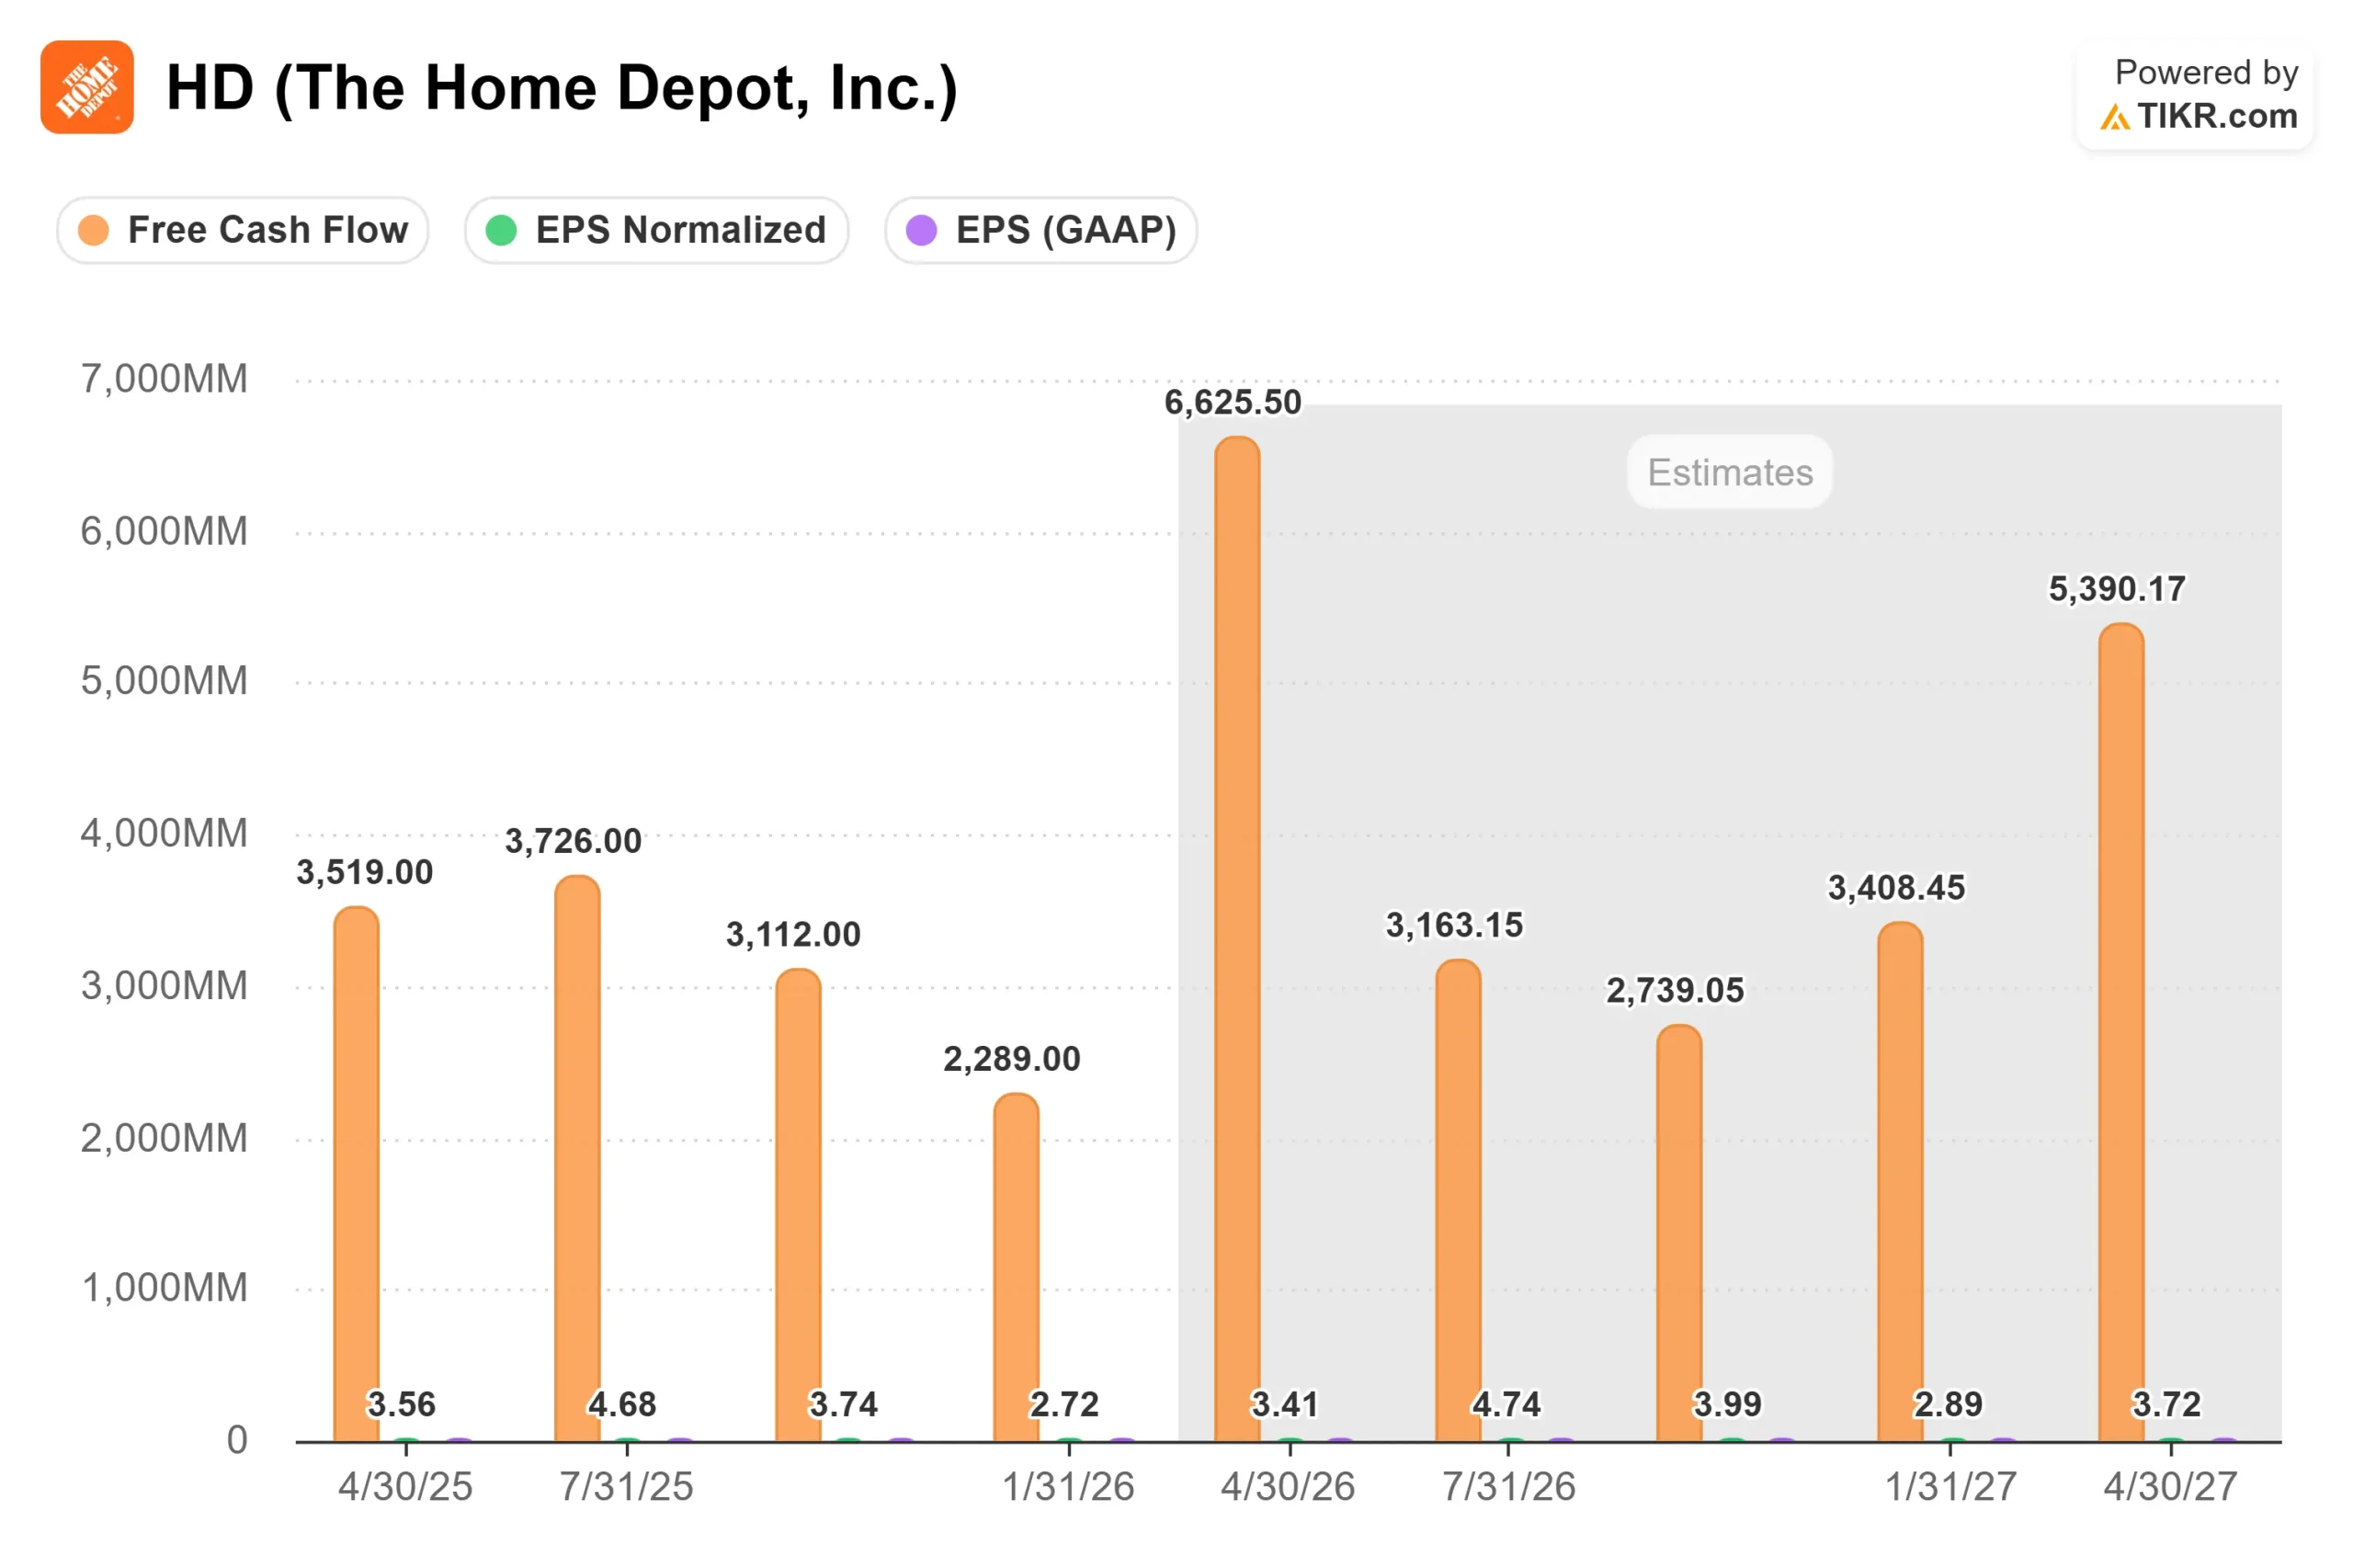This screenshot has height=1568, width=2353.
Task: Select the 6,625.50 free cash flow bar
Action: (1237, 939)
